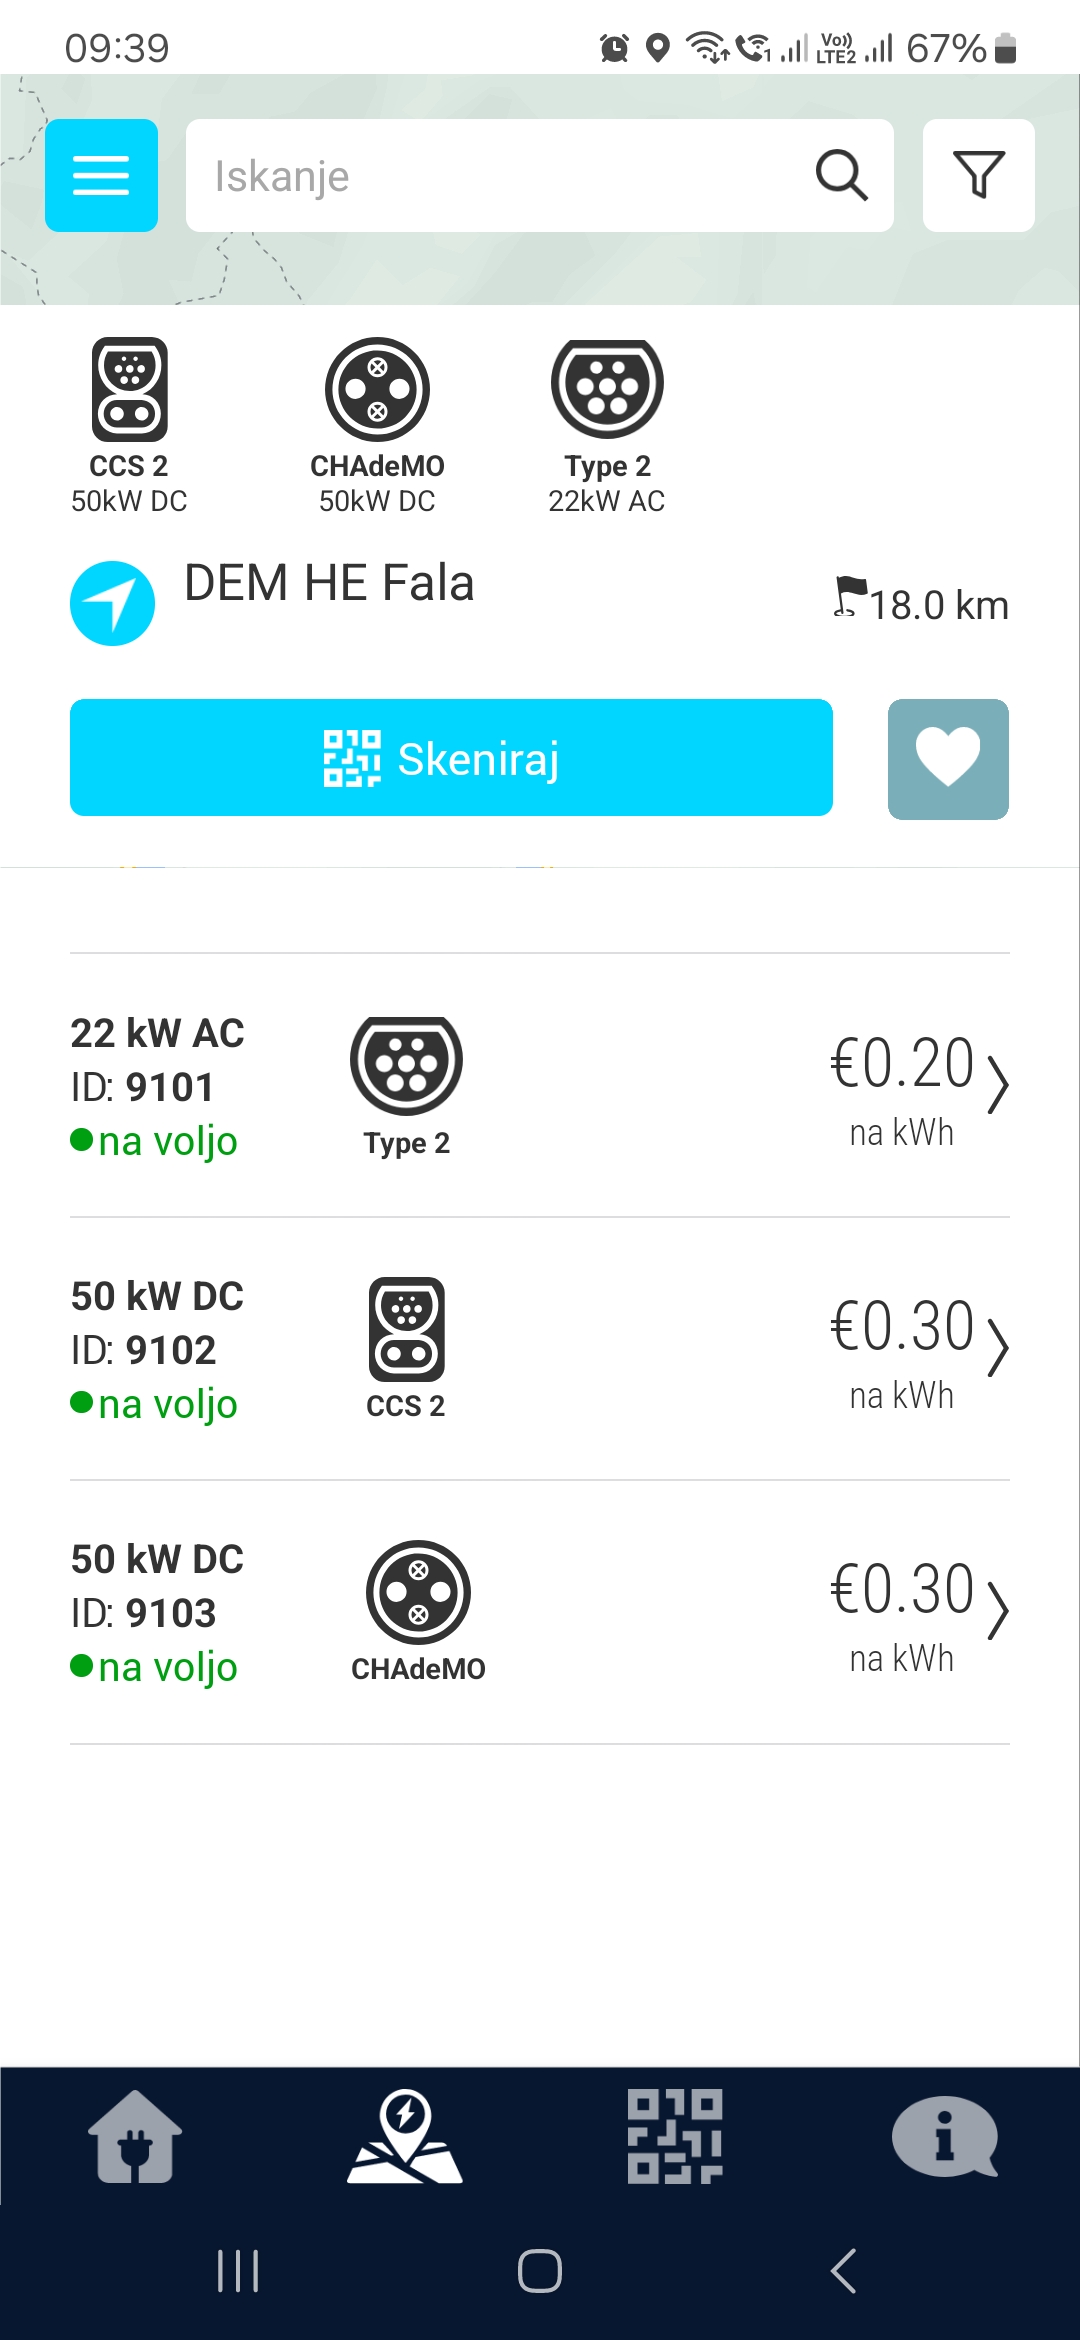Open the hamburger menu
Viewport: 1080px width, 2340px height.
click(101, 175)
